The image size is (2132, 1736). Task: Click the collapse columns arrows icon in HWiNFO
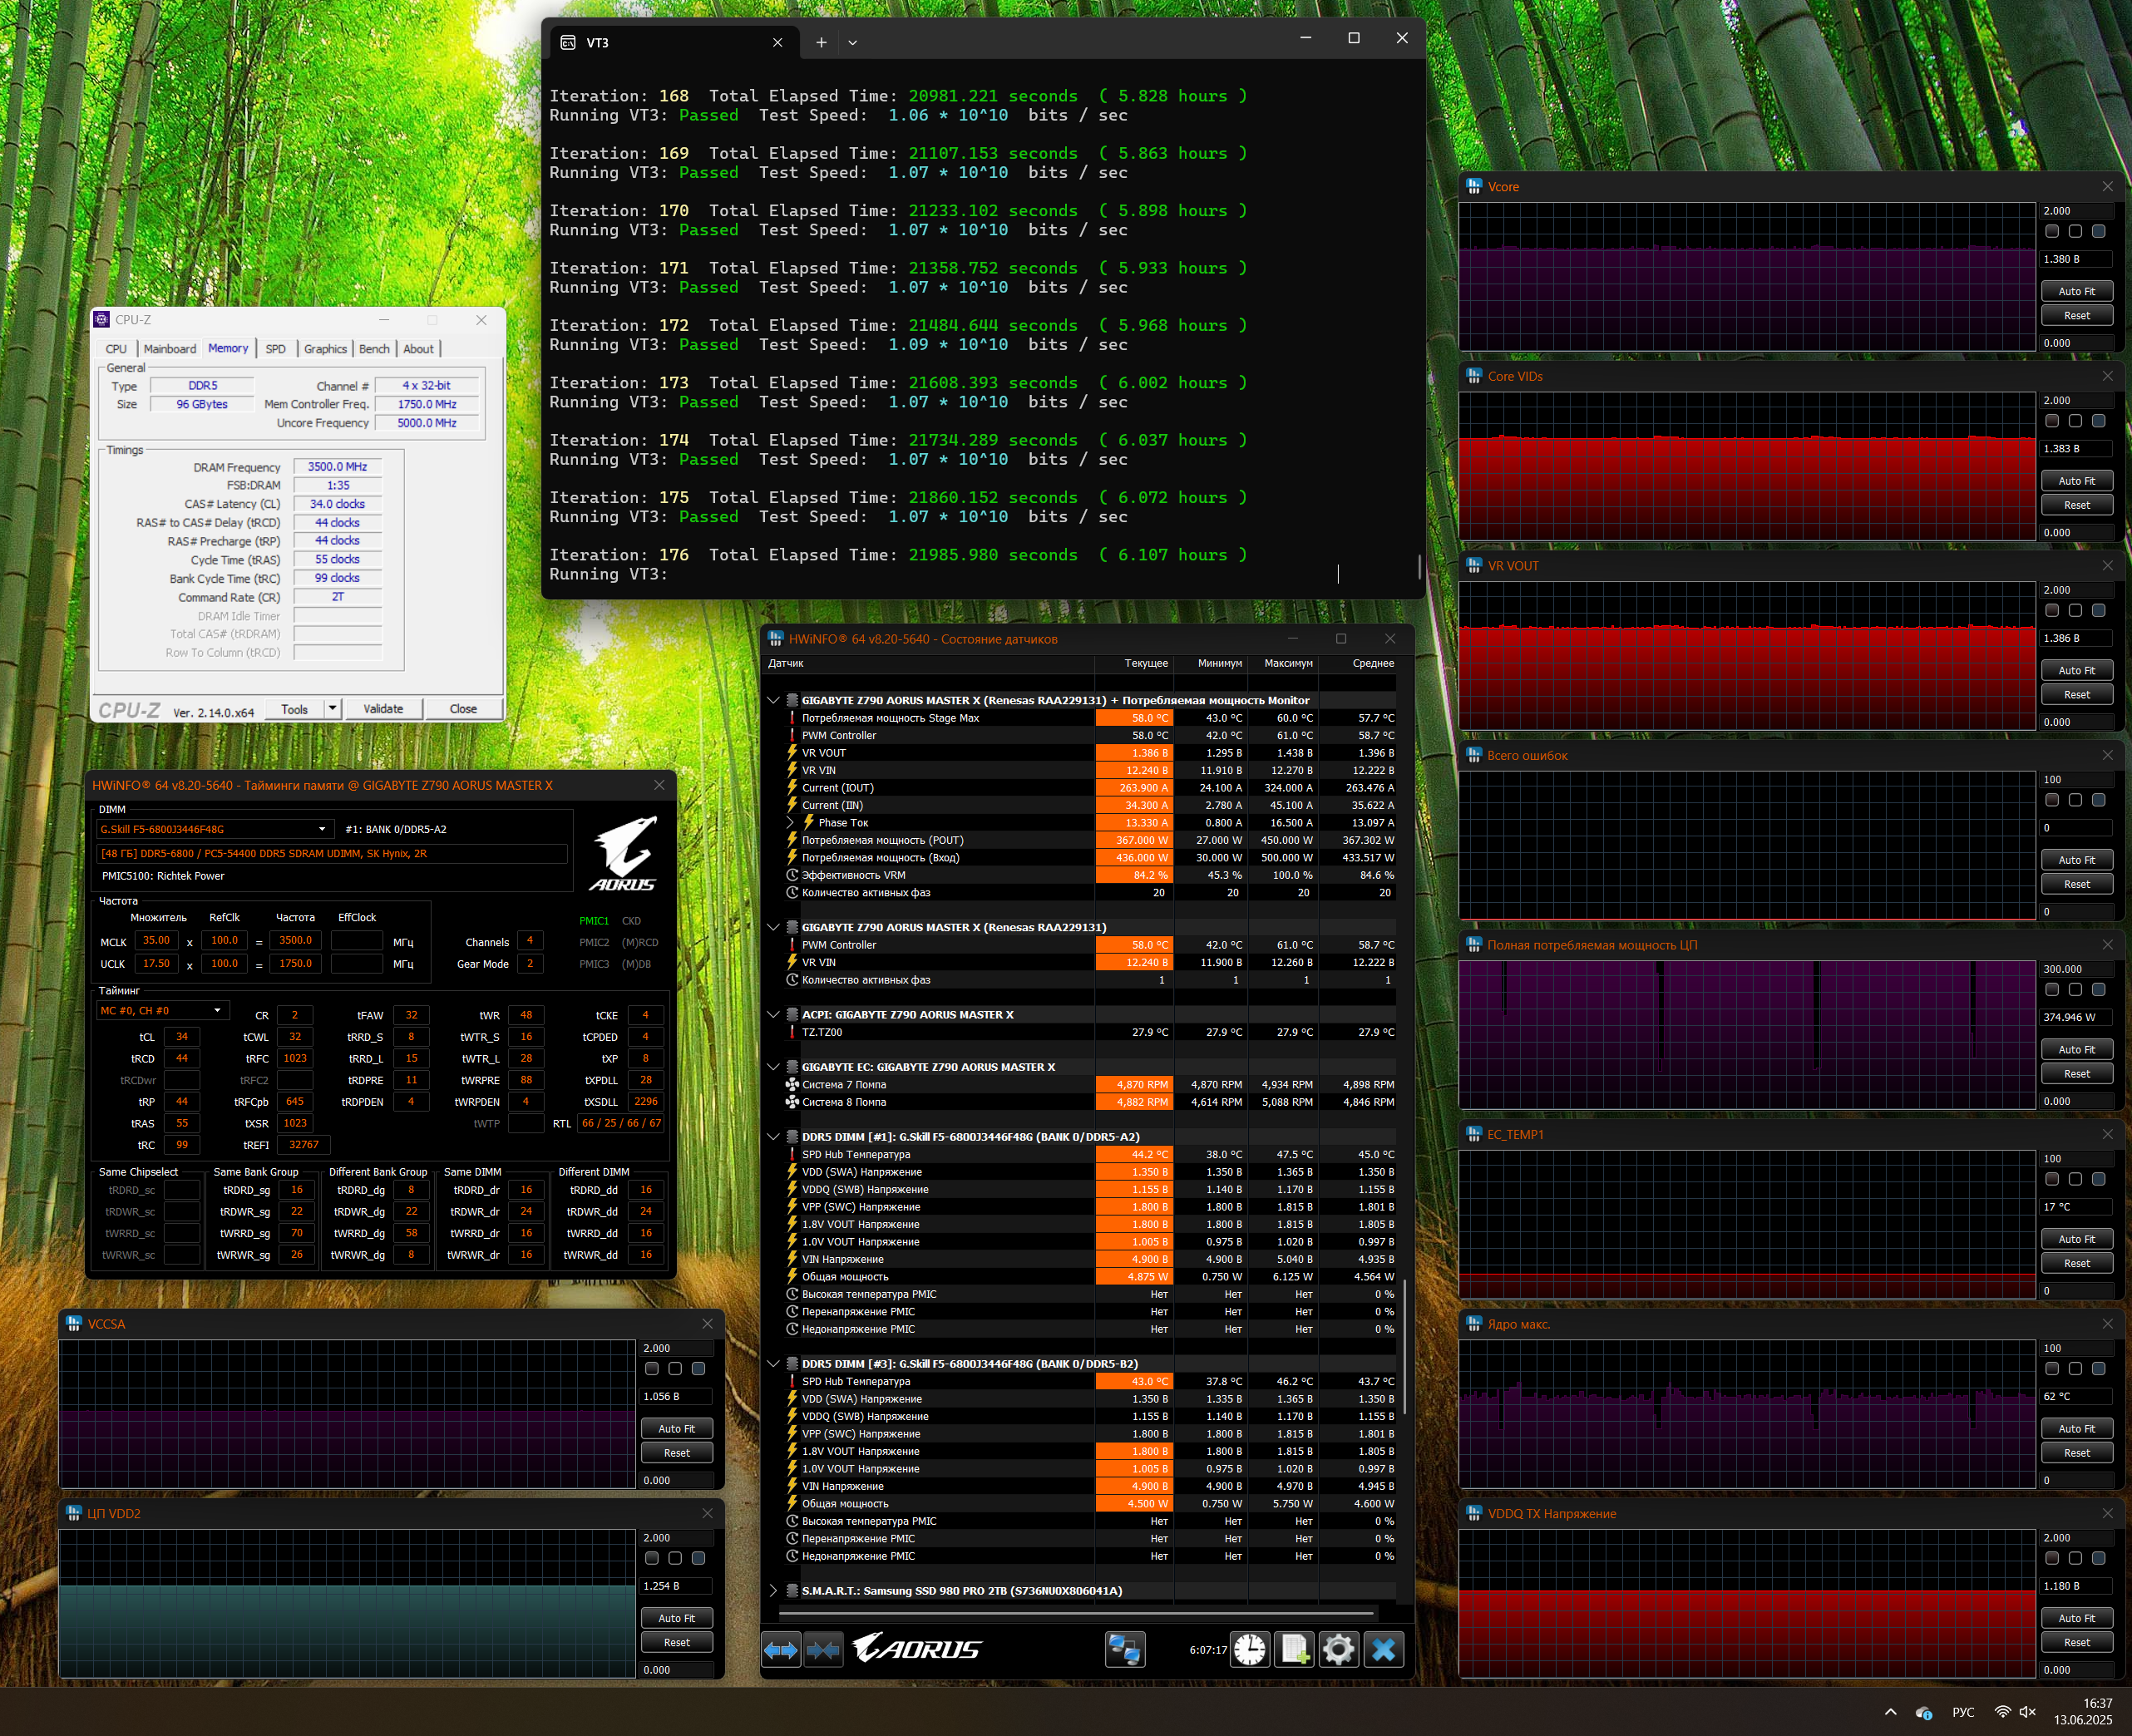pyautogui.click(x=823, y=1649)
